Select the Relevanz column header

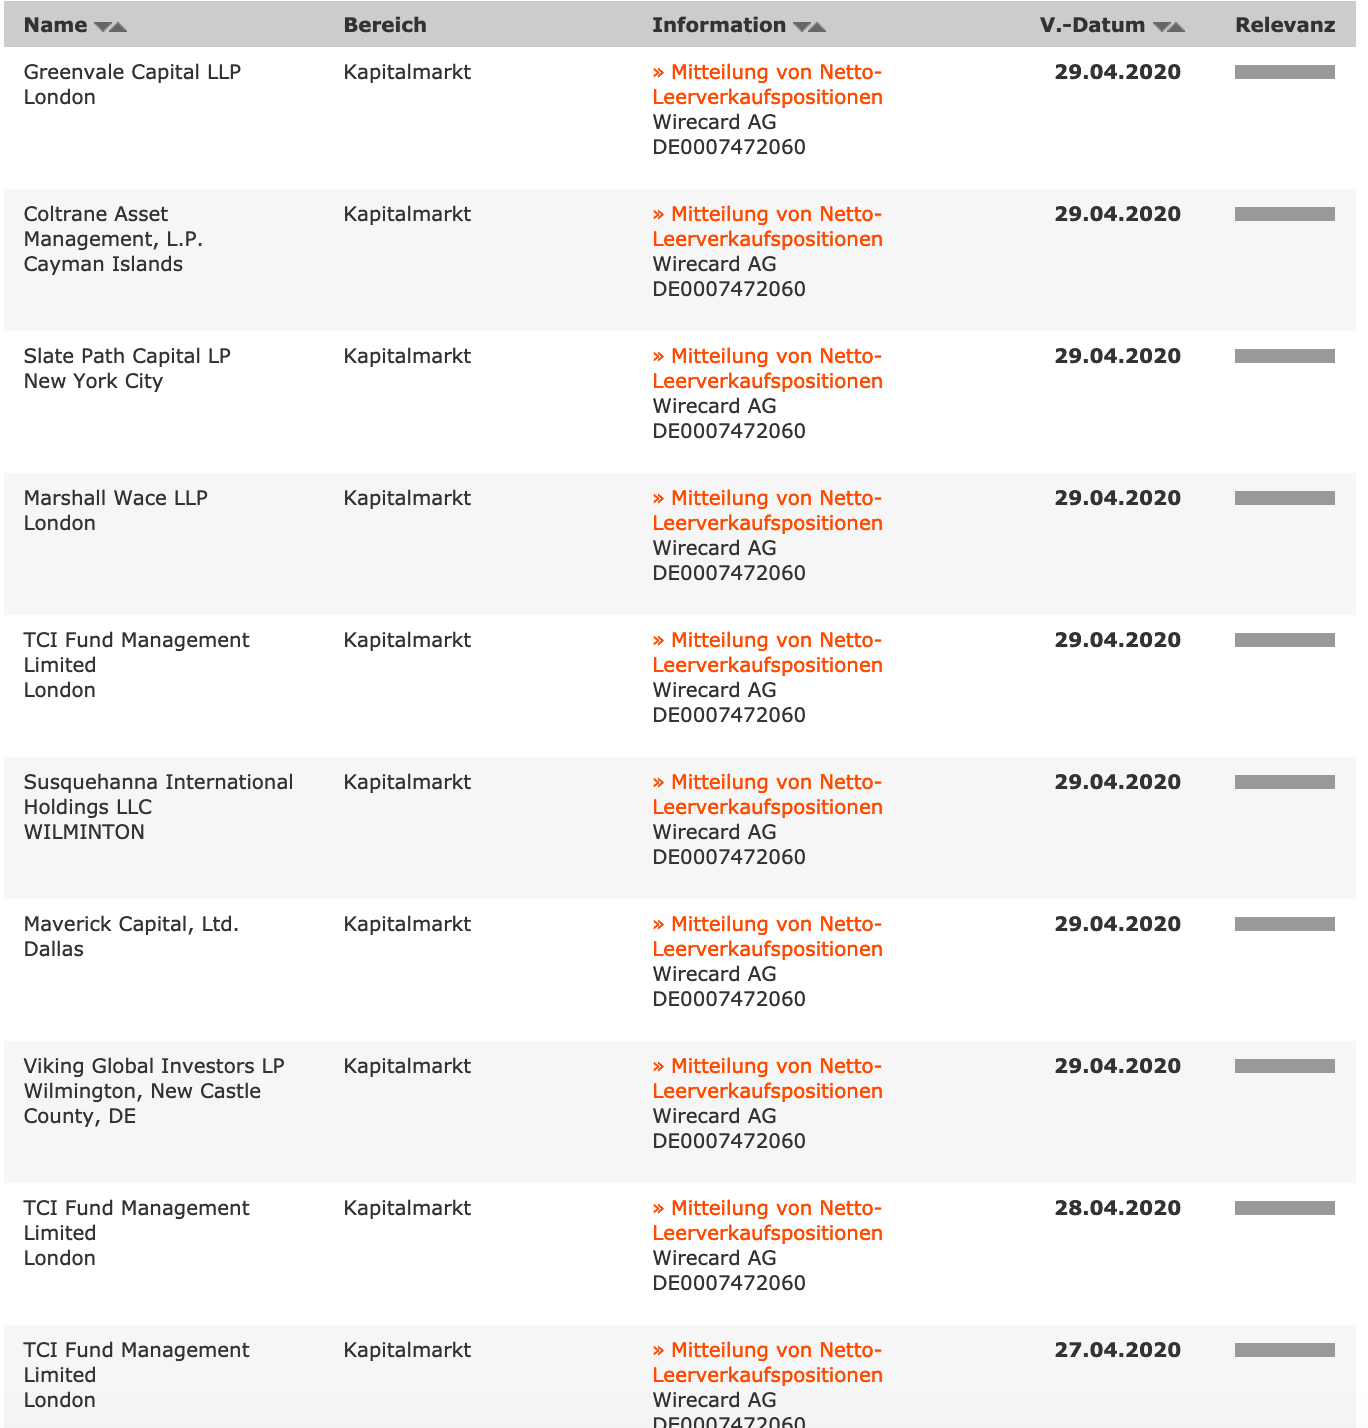(1284, 25)
